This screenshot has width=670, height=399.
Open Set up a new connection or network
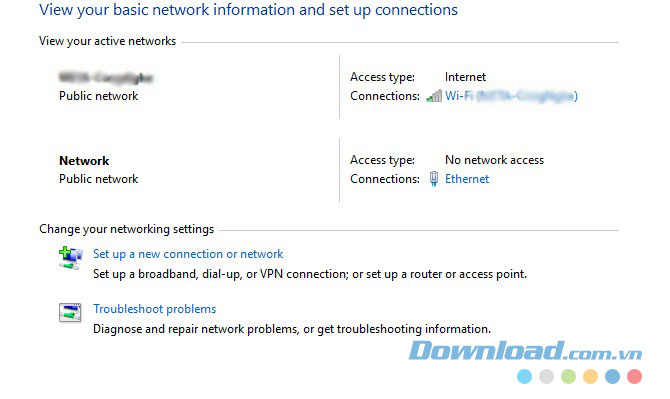[x=188, y=254]
